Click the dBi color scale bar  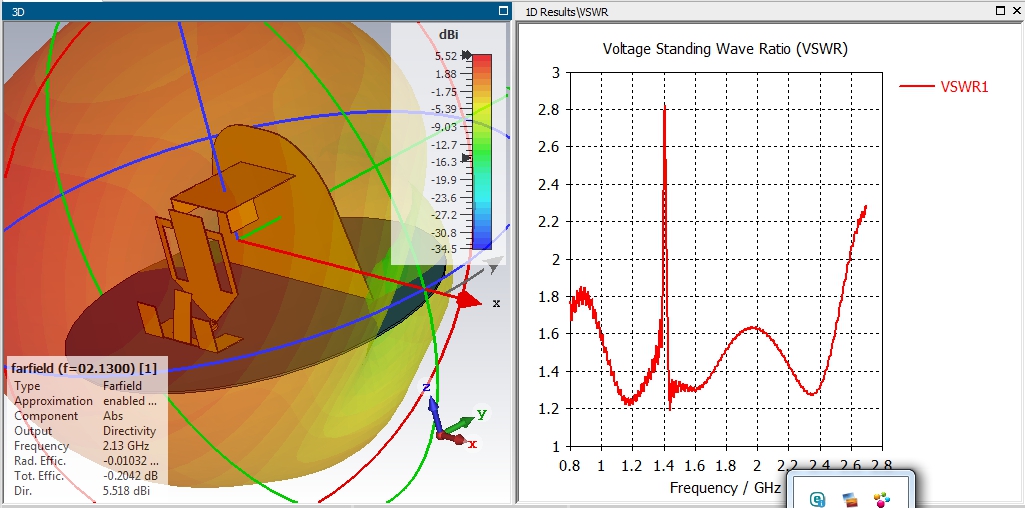click(481, 150)
